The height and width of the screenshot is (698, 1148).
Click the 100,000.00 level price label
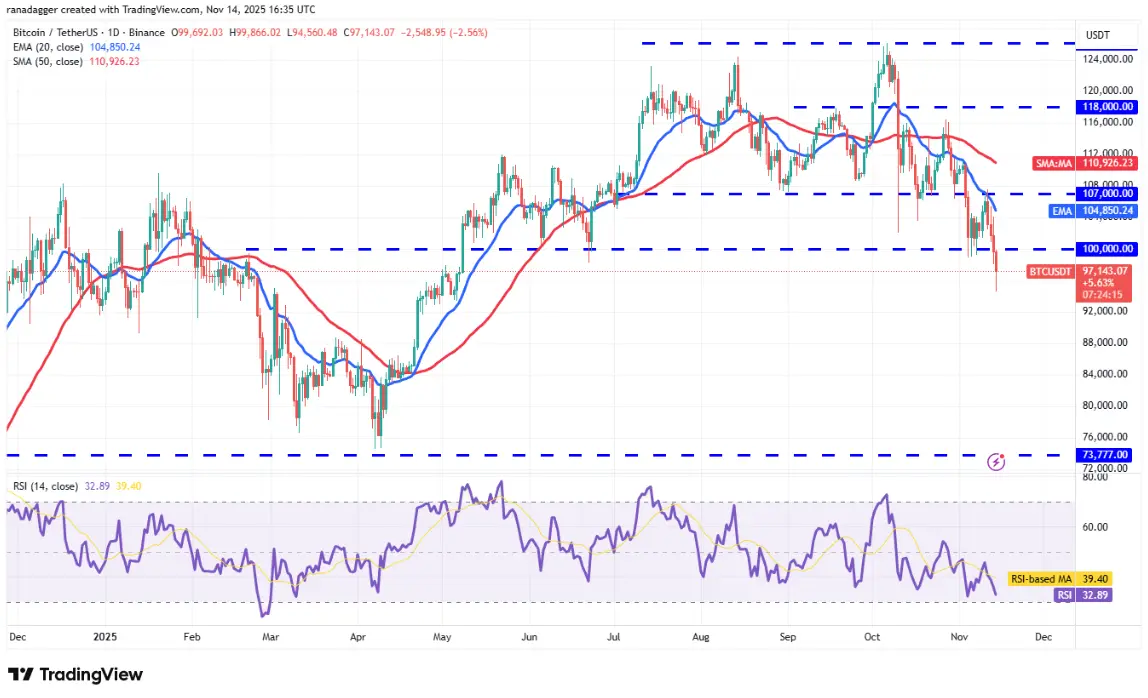click(x=1107, y=249)
